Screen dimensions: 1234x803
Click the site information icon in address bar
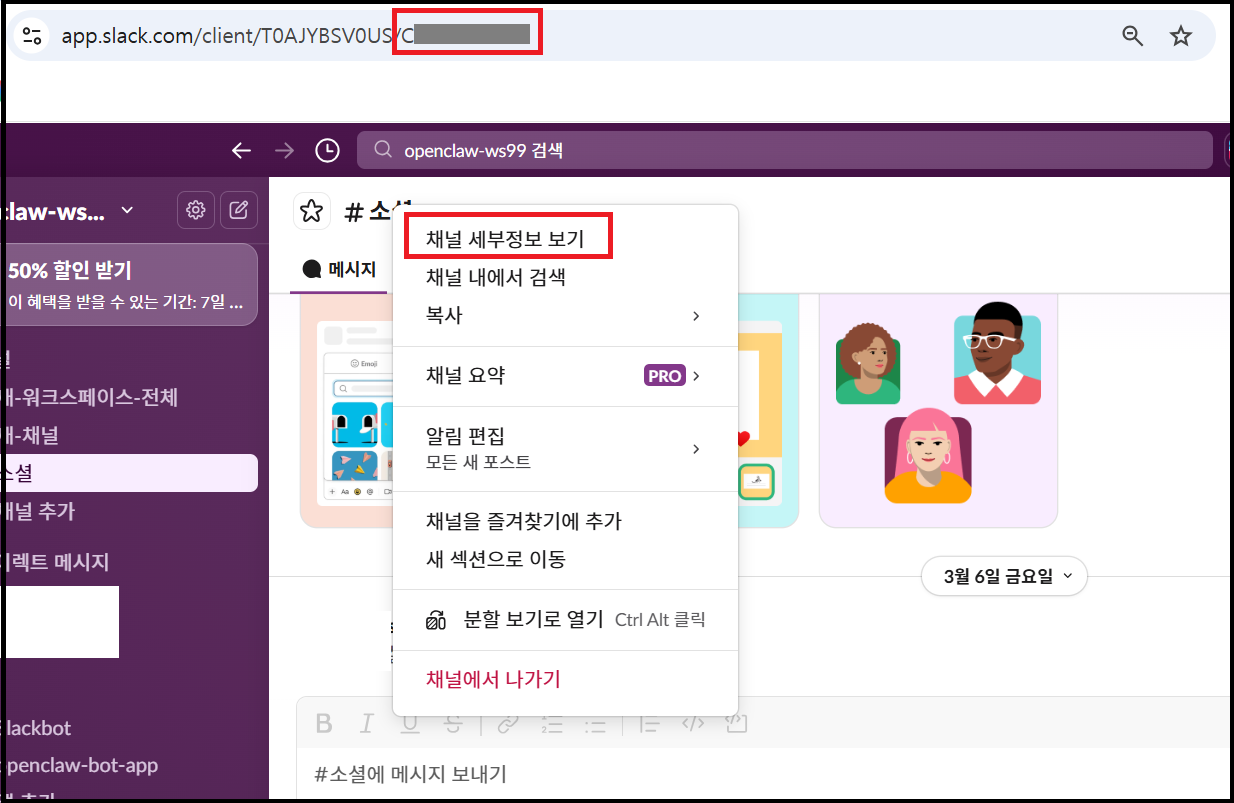coord(32,36)
